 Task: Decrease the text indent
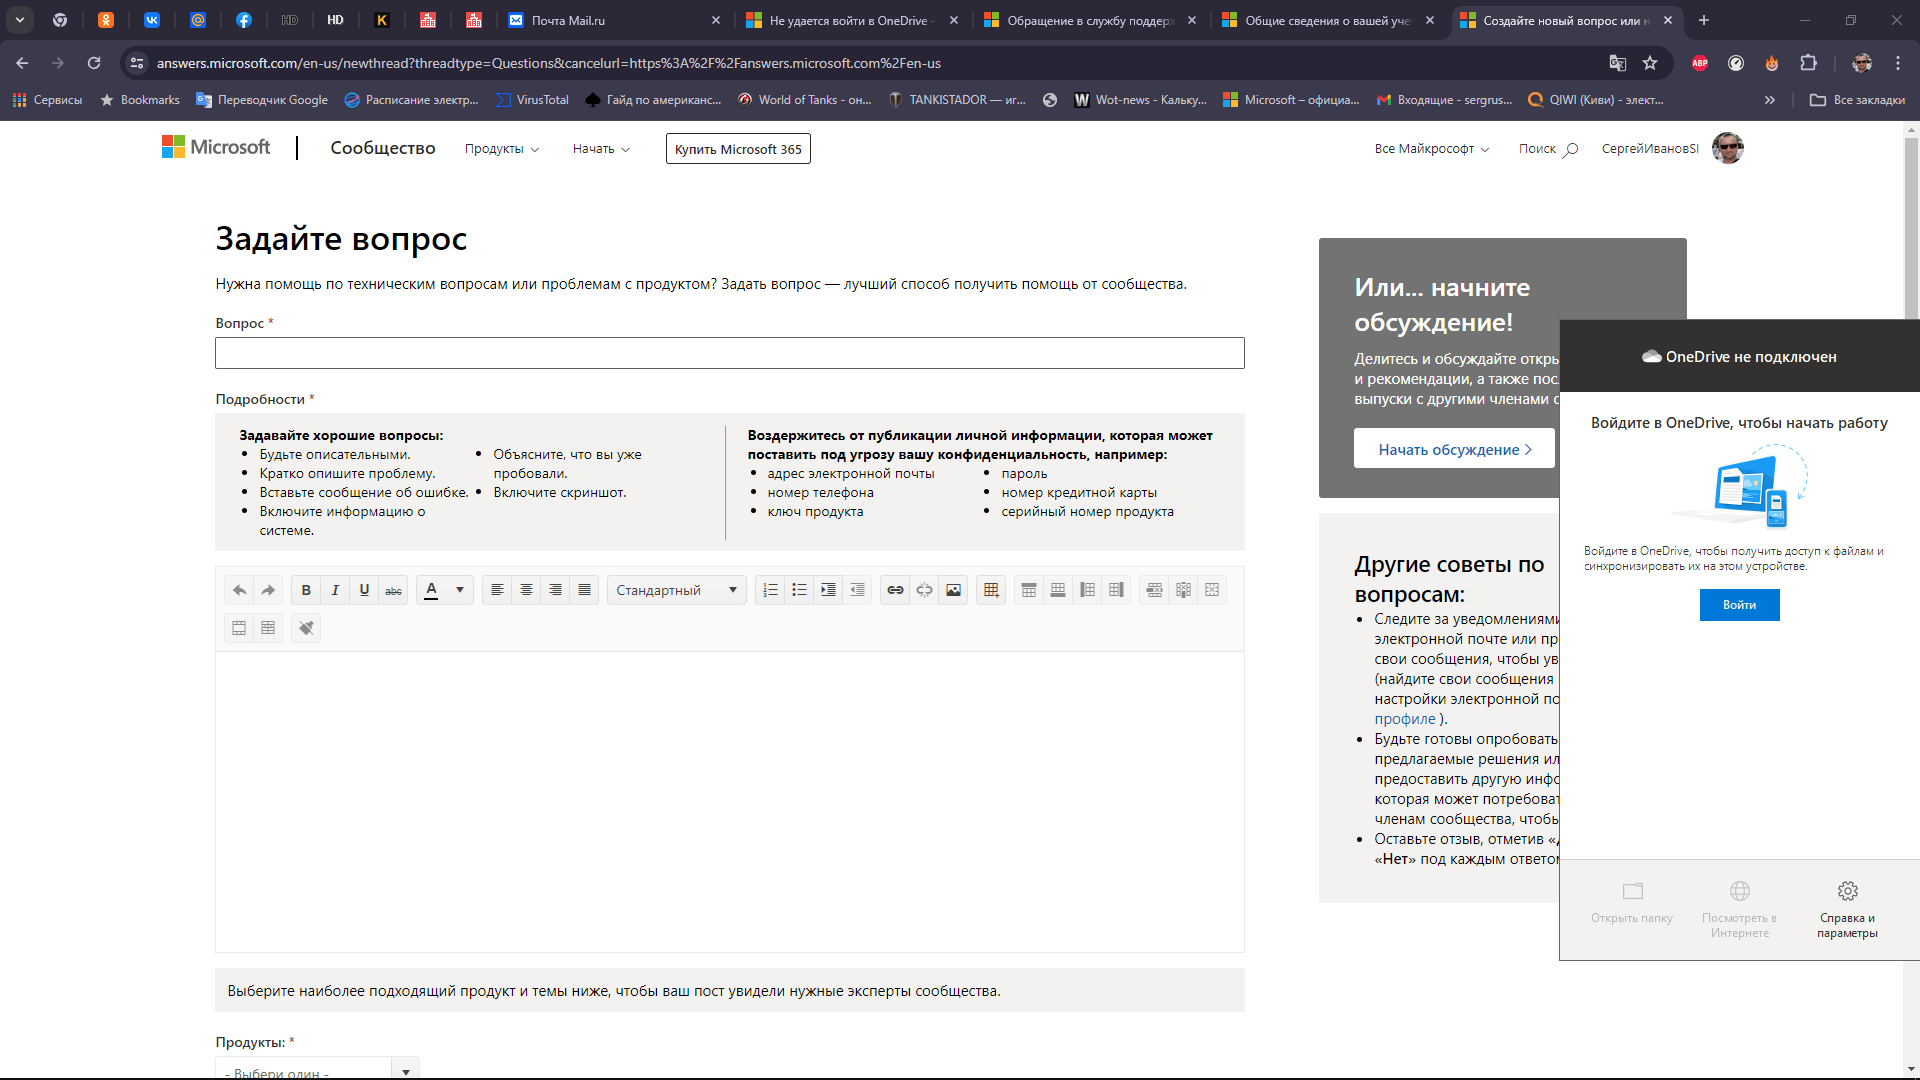[x=857, y=590]
